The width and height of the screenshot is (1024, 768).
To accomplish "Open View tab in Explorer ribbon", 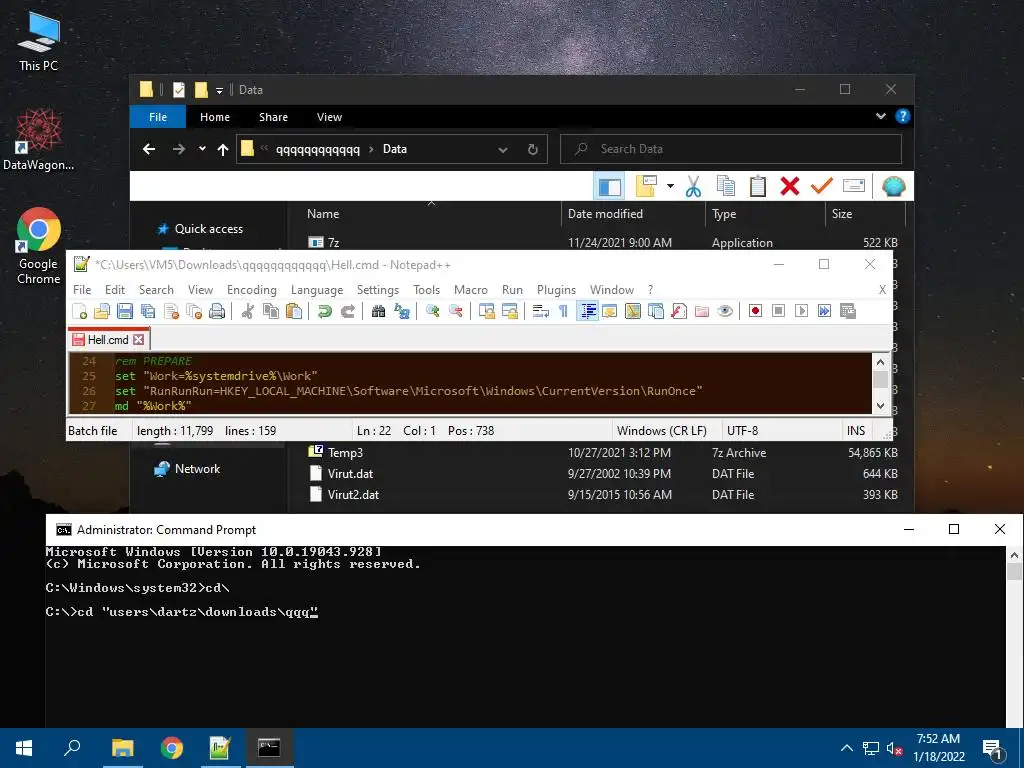I will 329,117.
